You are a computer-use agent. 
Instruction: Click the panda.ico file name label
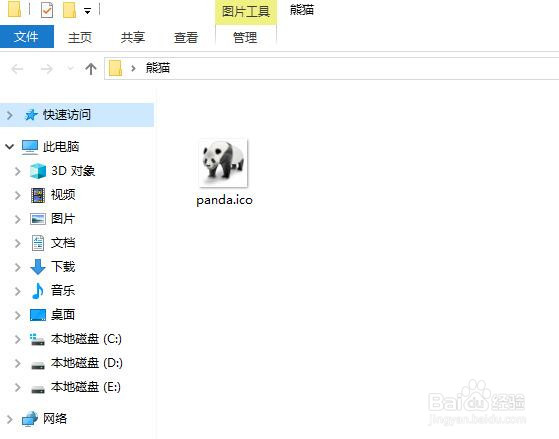225,200
